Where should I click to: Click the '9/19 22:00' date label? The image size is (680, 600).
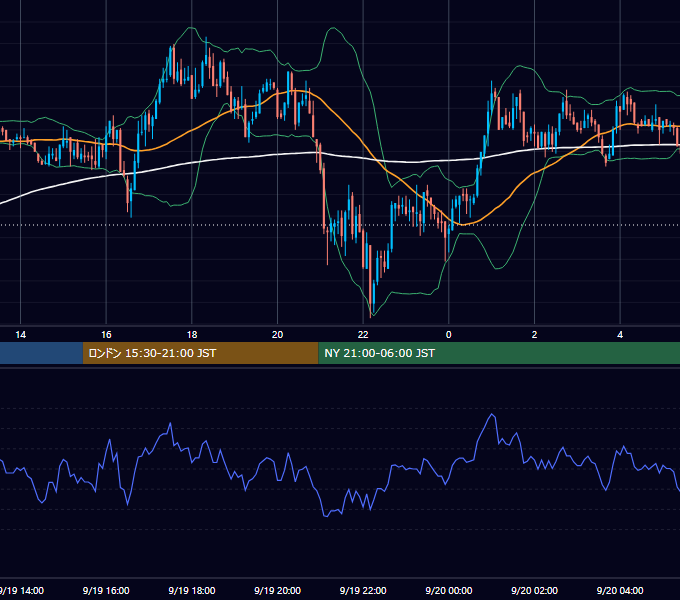[363, 590]
